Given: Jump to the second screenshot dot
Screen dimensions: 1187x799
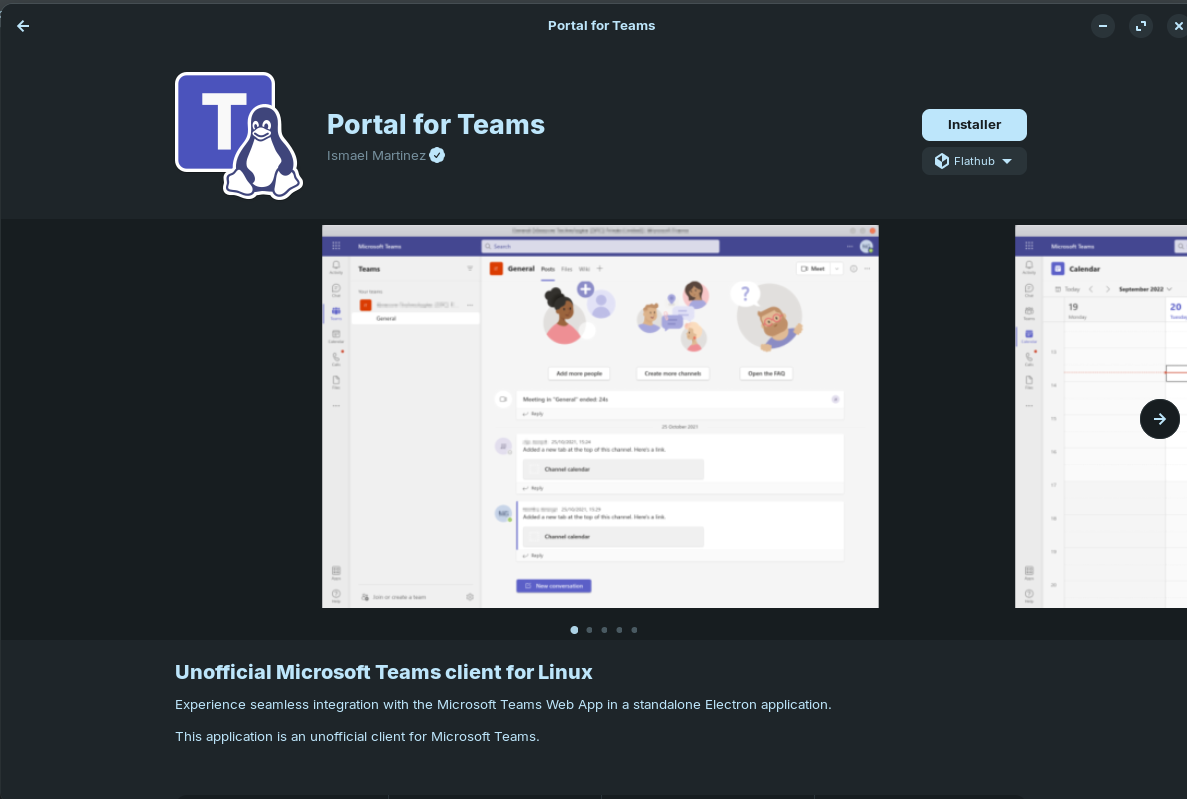Looking at the screenshot, I should pos(589,630).
